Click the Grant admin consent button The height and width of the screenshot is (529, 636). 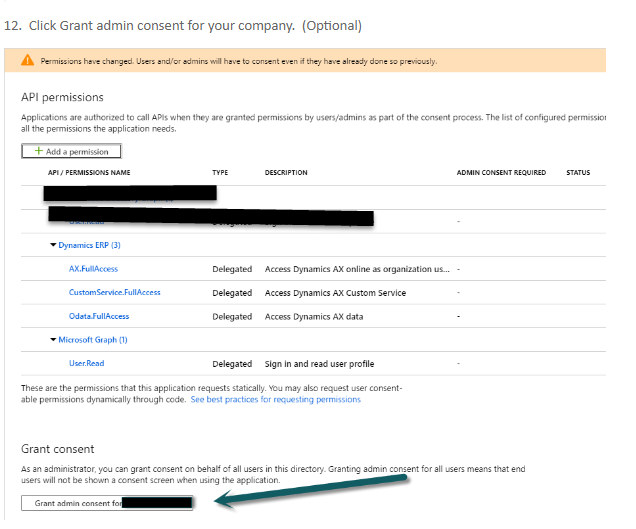click(x=107, y=503)
